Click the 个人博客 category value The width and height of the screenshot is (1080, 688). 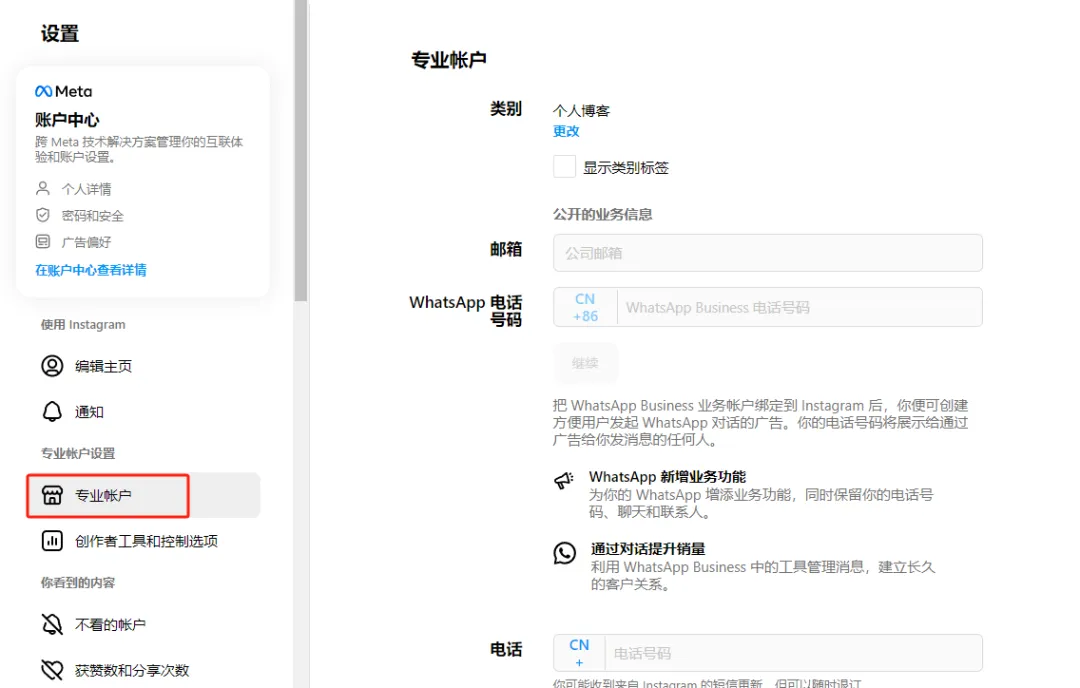pyautogui.click(x=581, y=110)
